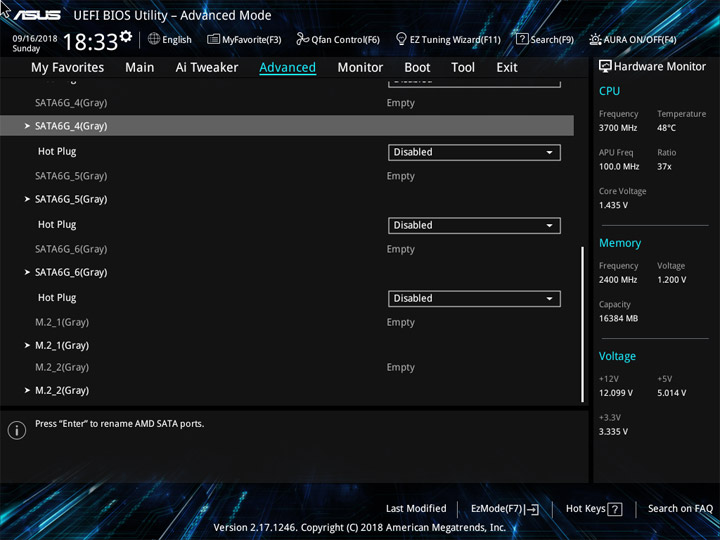Screen dimensions: 720x540
Task: Click the AURA light icon
Action: click(595, 39)
